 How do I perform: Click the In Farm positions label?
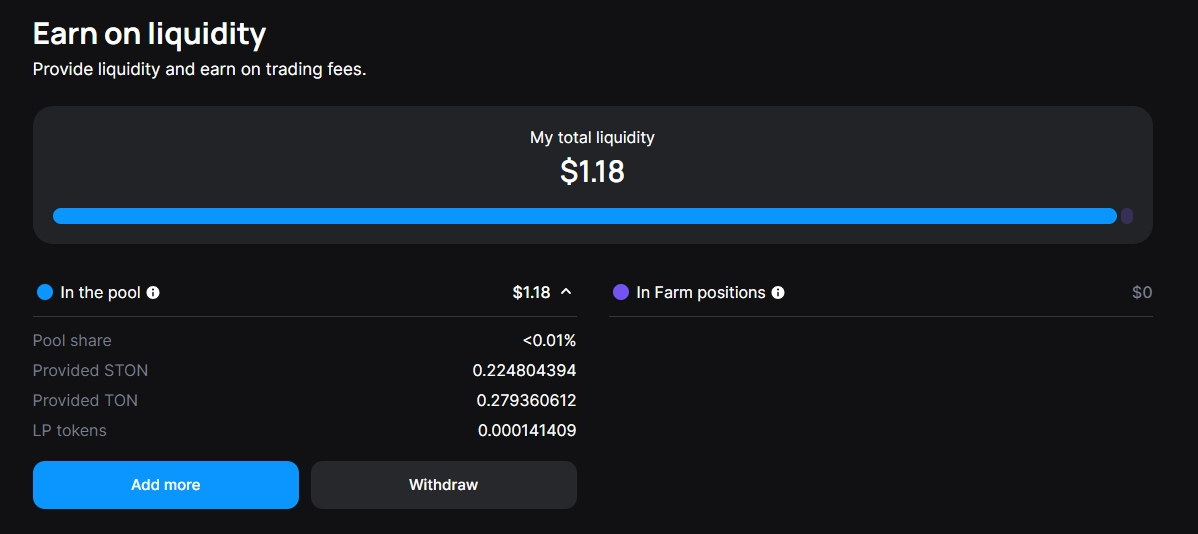pos(700,293)
